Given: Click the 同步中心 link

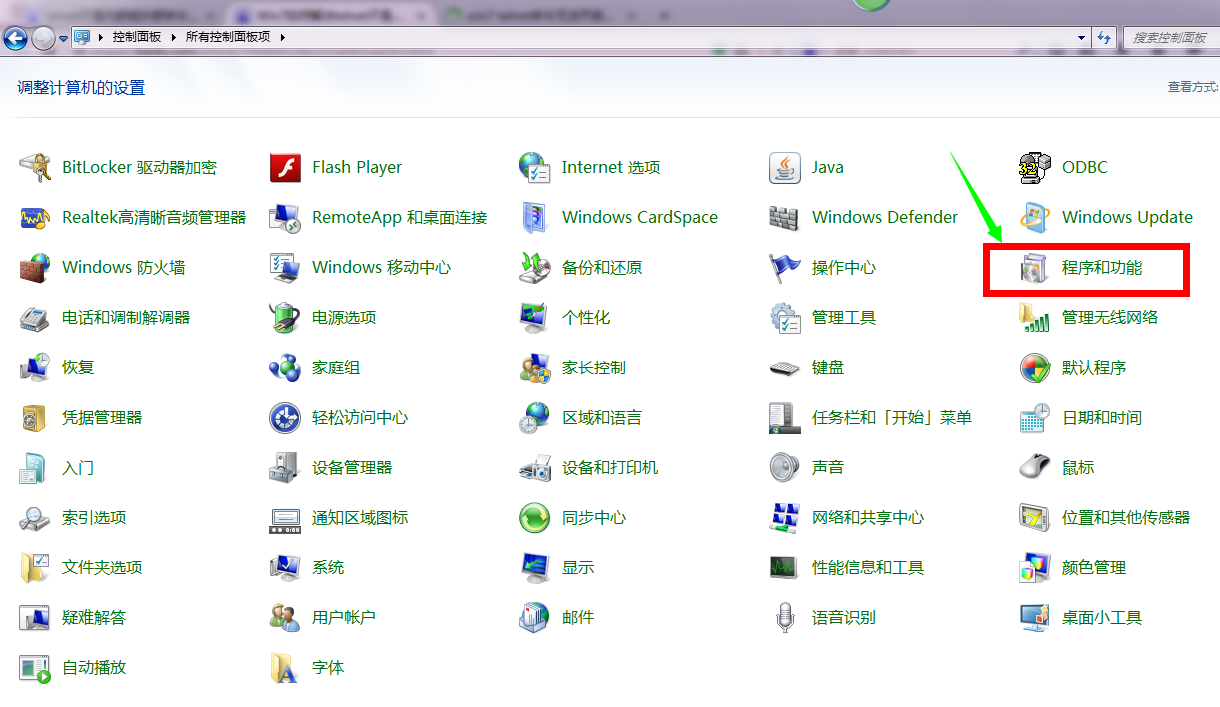Looking at the screenshot, I should point(594,517).
